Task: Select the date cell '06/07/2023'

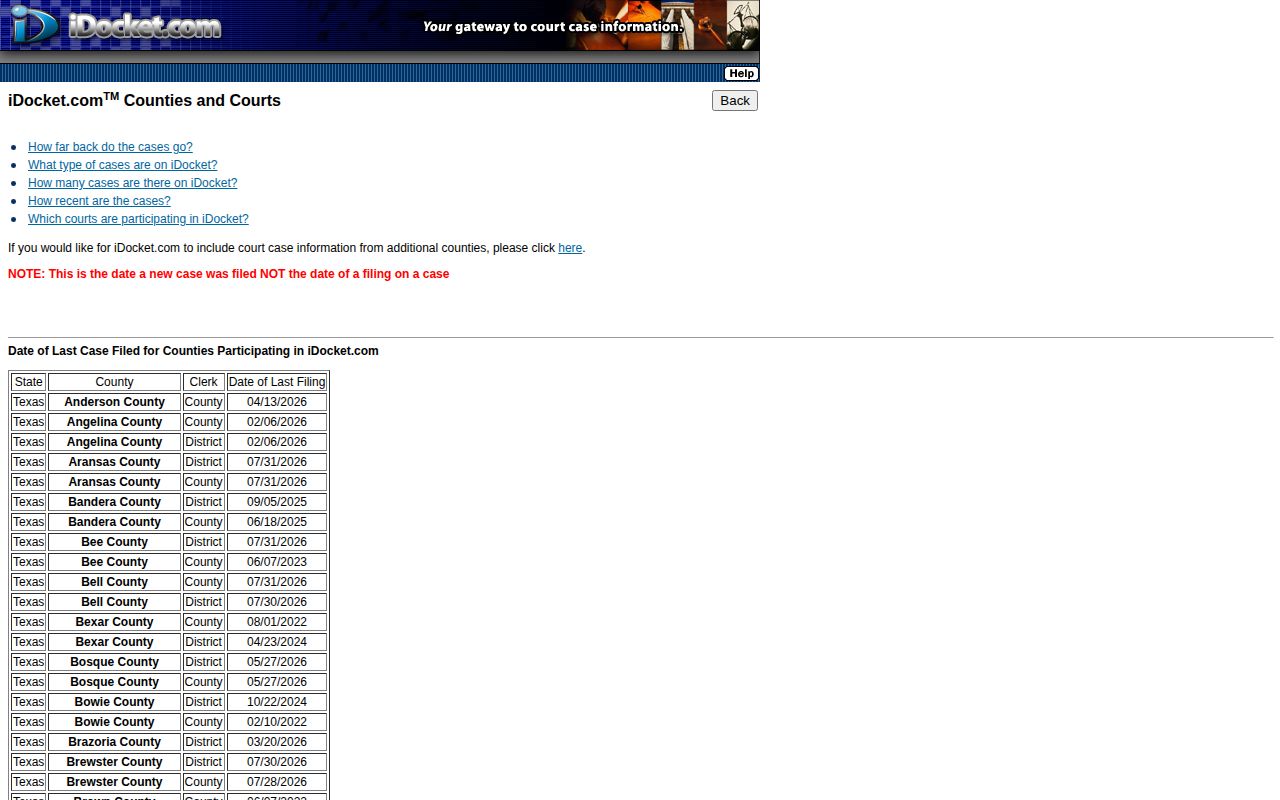Action: click(x=277, y=562)
